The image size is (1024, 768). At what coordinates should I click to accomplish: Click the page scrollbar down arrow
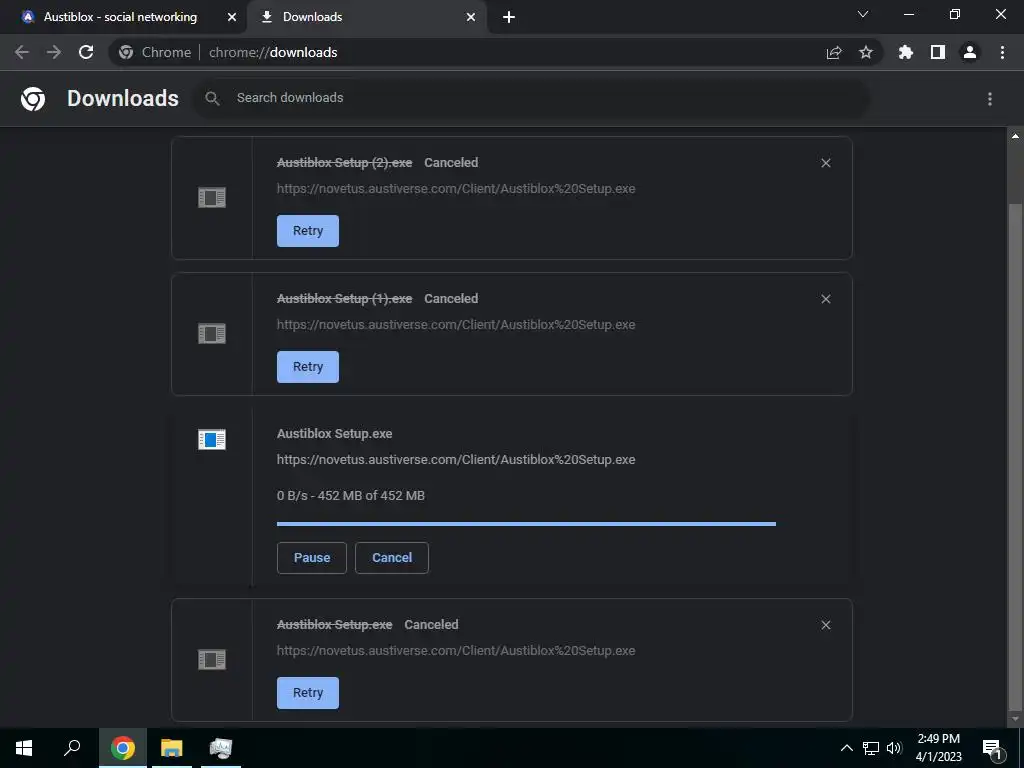click(1016, 719)
